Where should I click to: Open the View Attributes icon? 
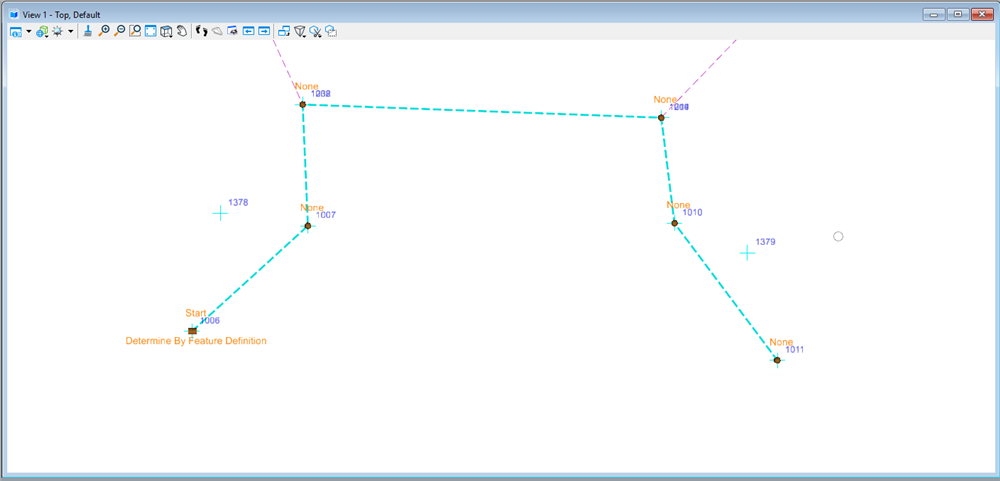coord(16,31)
